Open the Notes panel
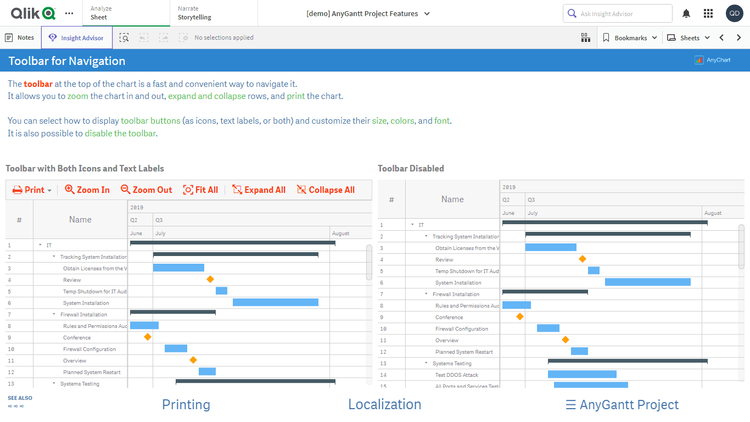The height and width of the screenshot is (422, 750). tap(20, 37)
